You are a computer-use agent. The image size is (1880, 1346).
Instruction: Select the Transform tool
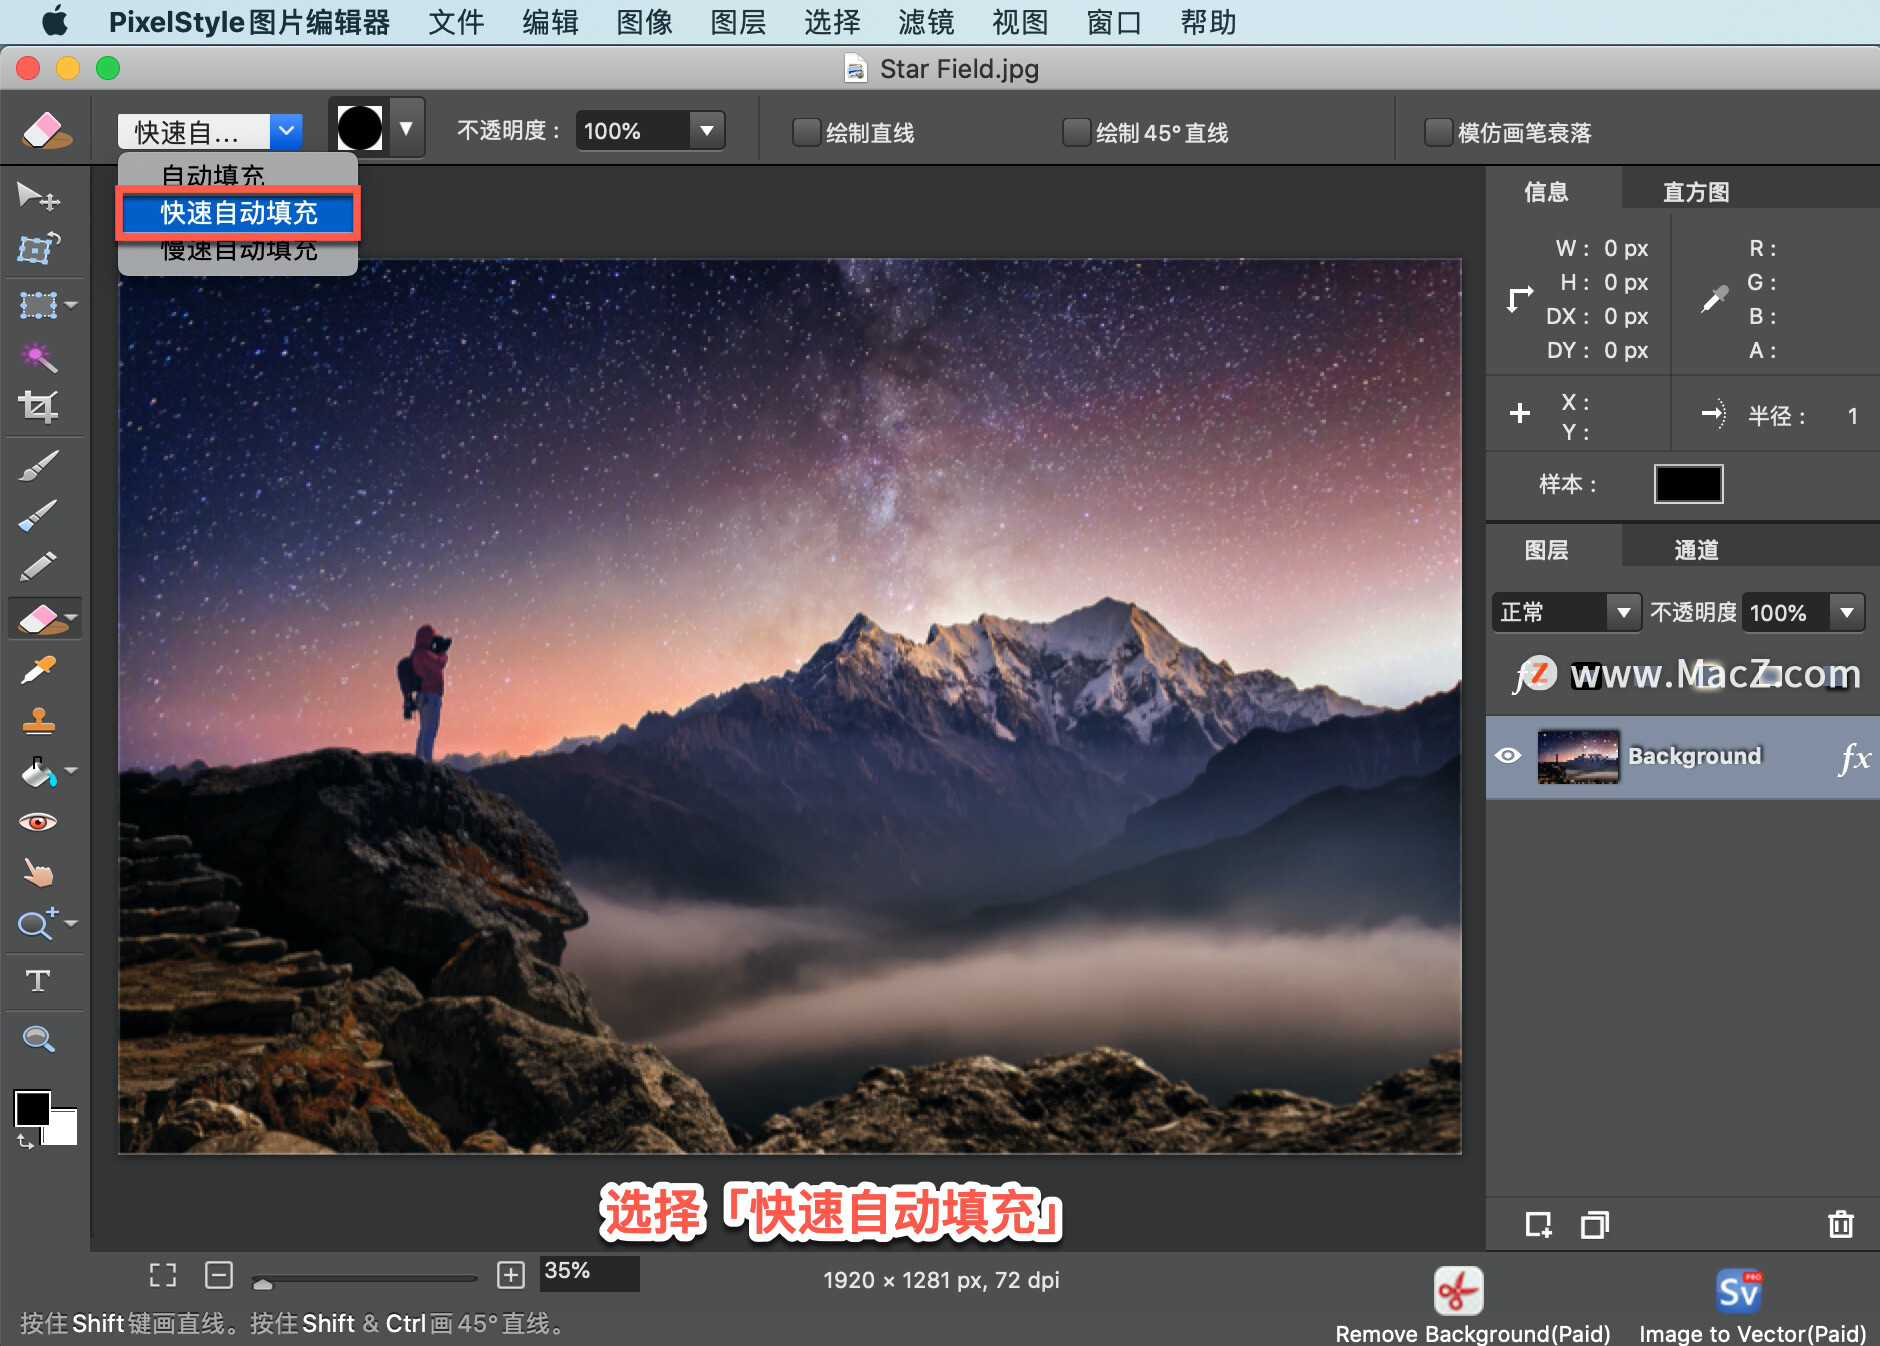[38, 248]
